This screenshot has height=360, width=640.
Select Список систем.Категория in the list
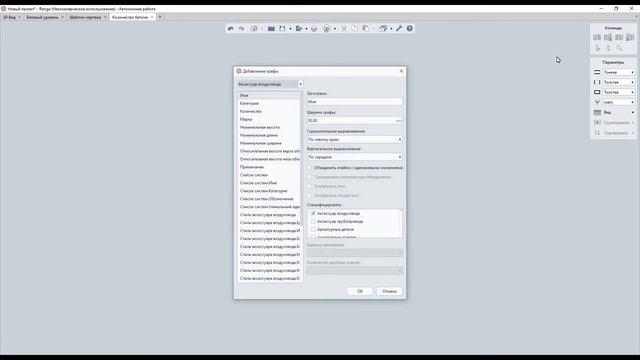(x=269, y=191)
